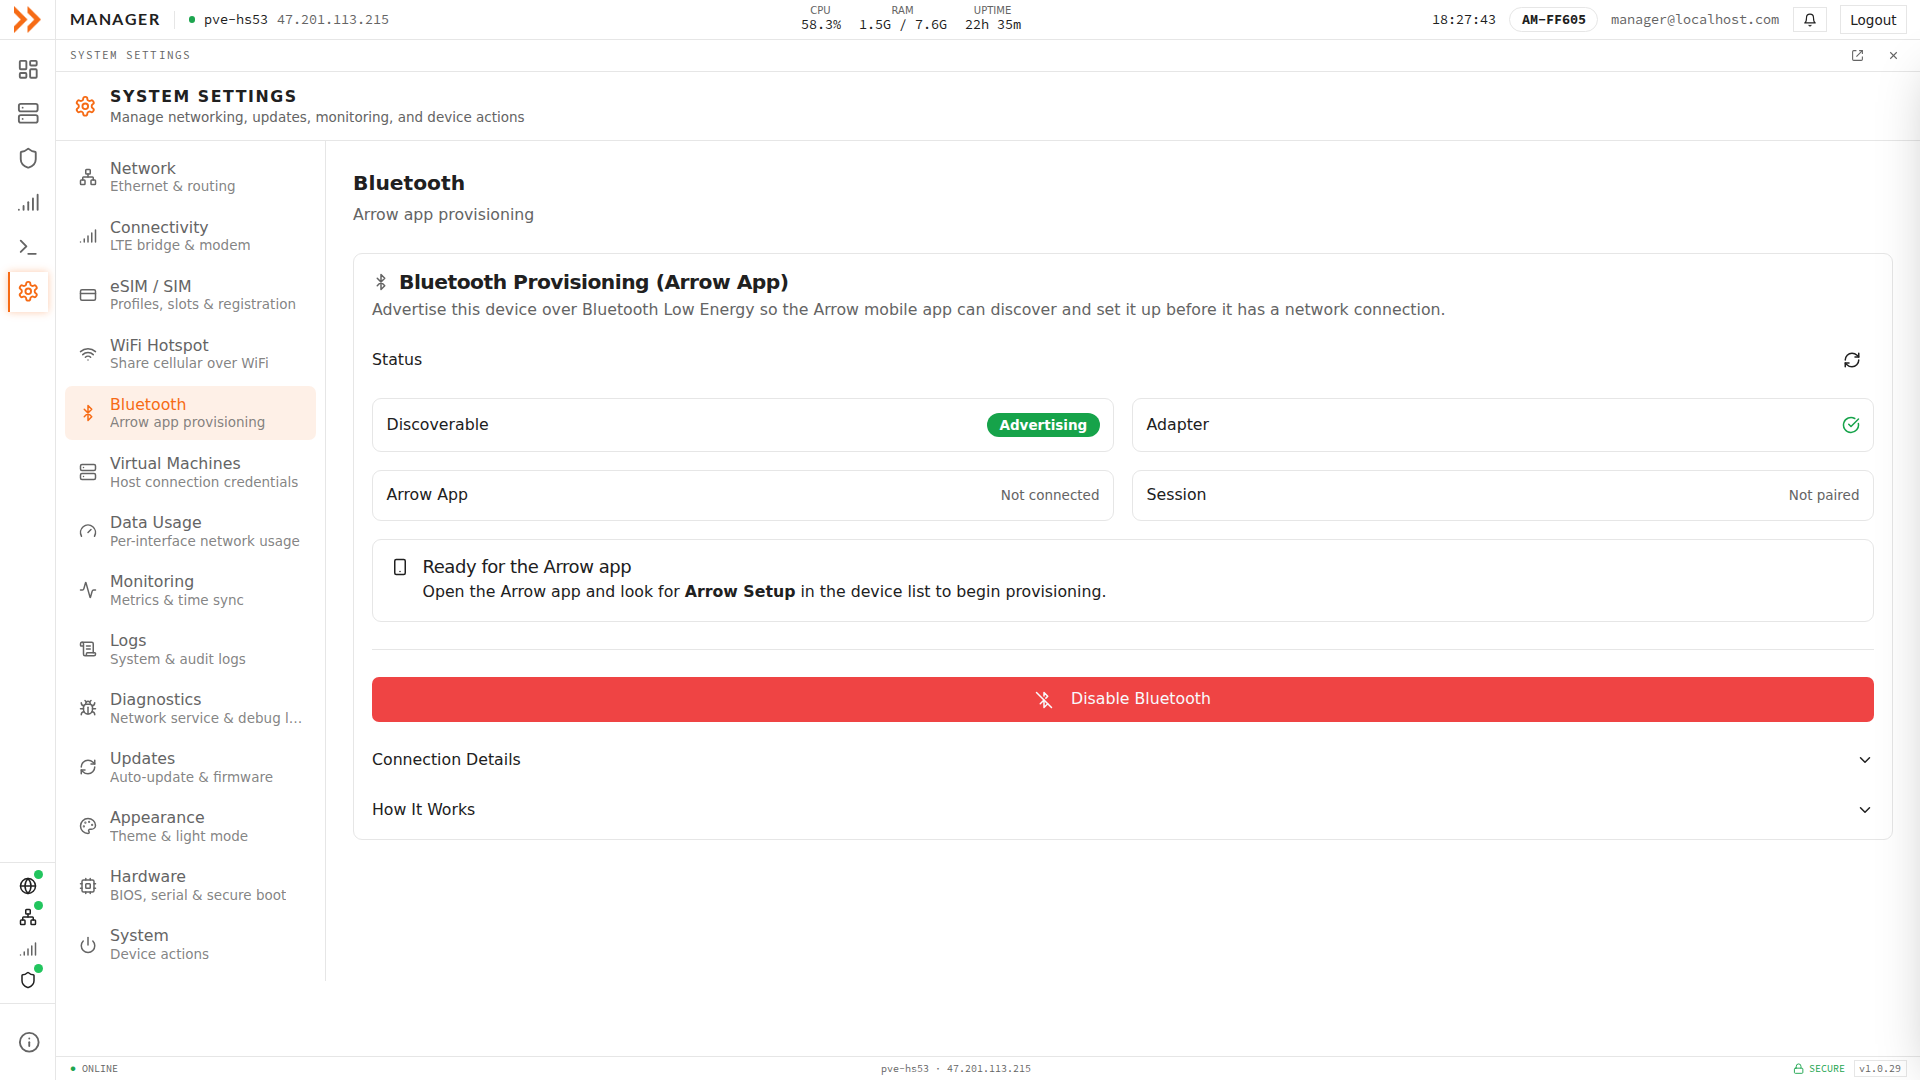The height and width of the screenshot is (1080, 1920).
Task: Click the WiFi Hotspot icon
Action: (88, 354)
